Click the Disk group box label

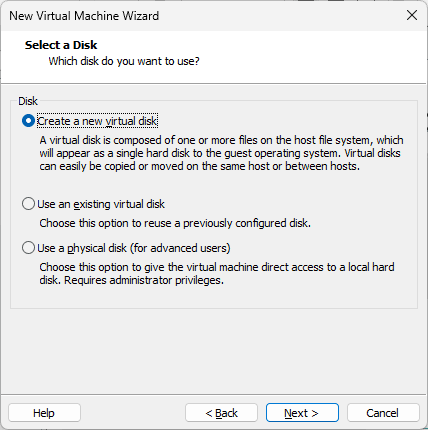pos(28,101)
